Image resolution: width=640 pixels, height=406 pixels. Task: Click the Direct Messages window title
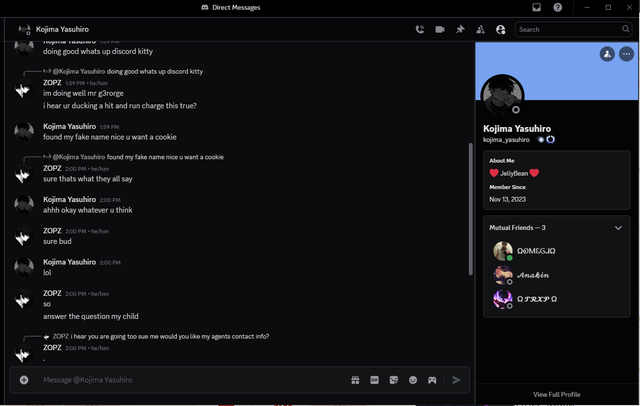click(x=236, y=7)
